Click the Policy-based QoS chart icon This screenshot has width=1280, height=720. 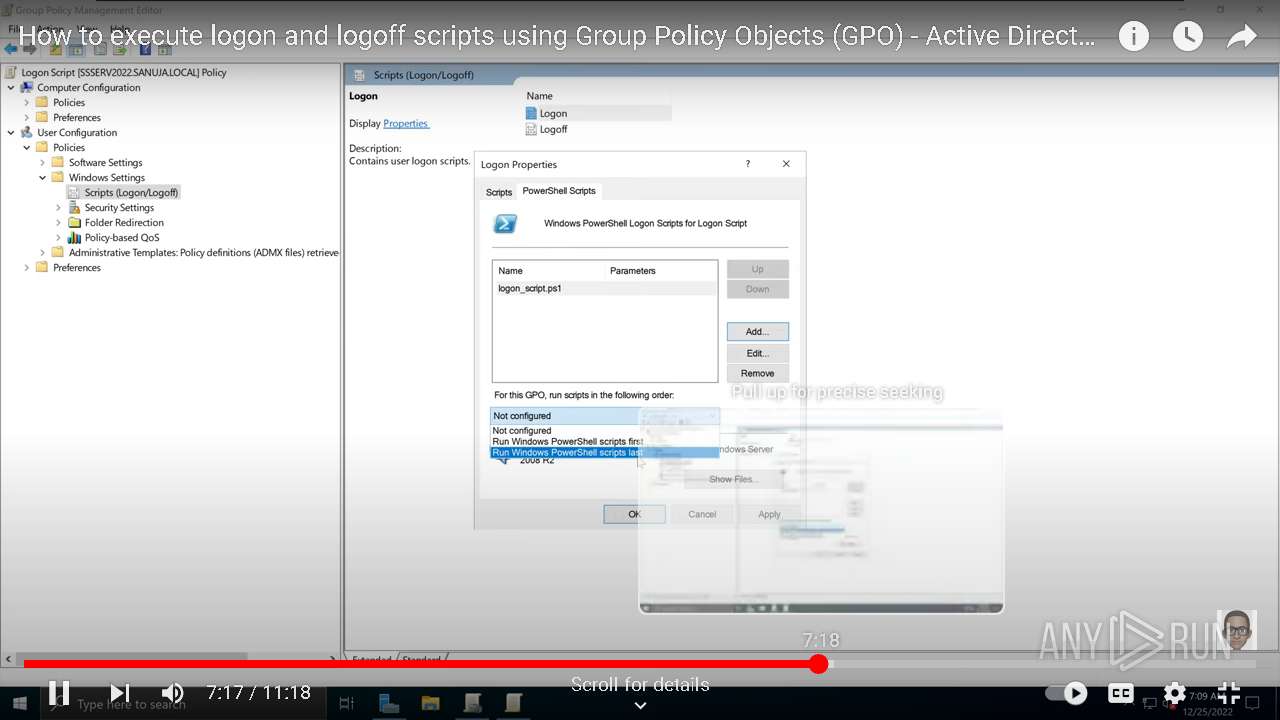tap(74, 237)
